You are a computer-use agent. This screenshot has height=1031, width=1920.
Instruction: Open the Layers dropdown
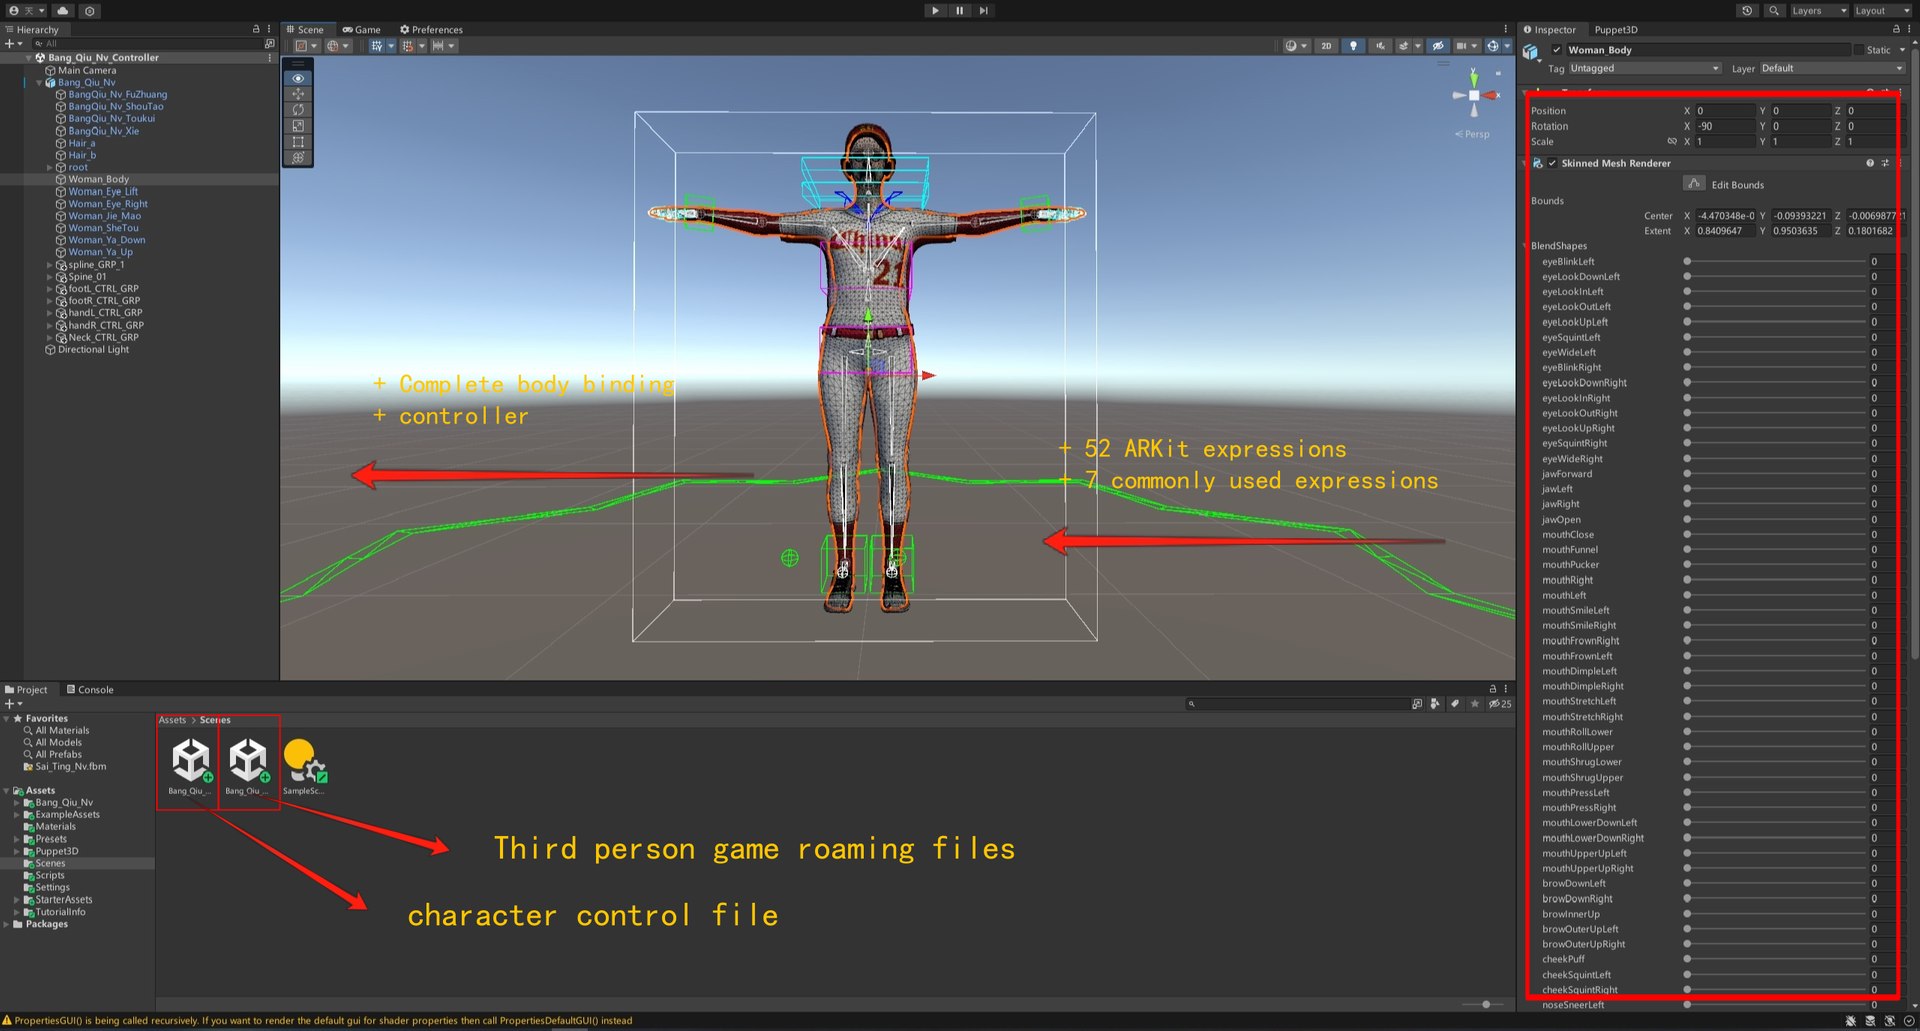tap(1818, 11)
